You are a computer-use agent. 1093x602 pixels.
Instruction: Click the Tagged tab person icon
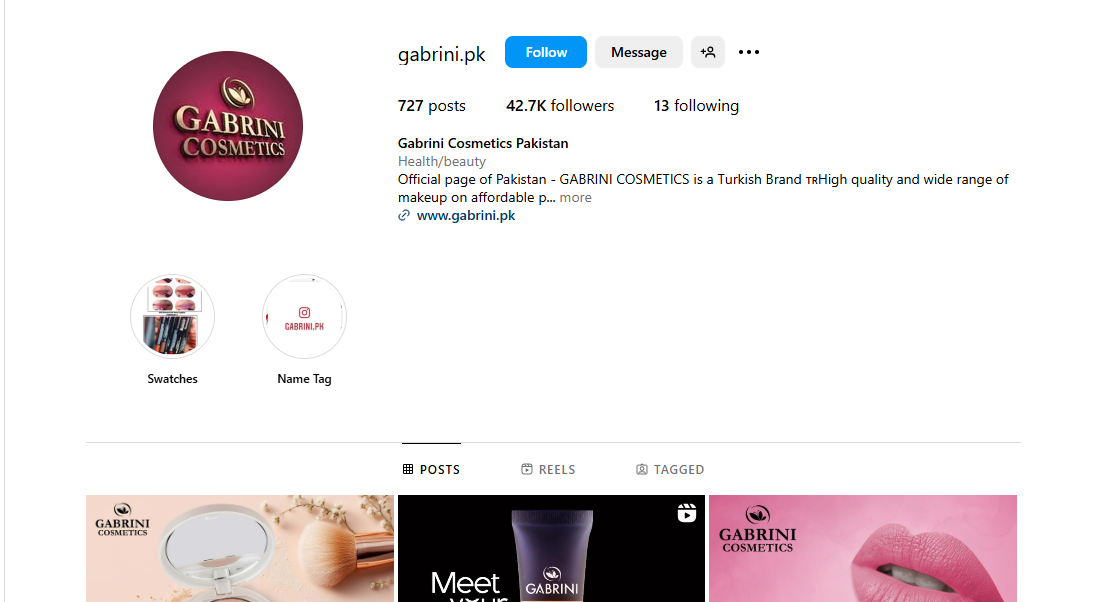(642, 470)
